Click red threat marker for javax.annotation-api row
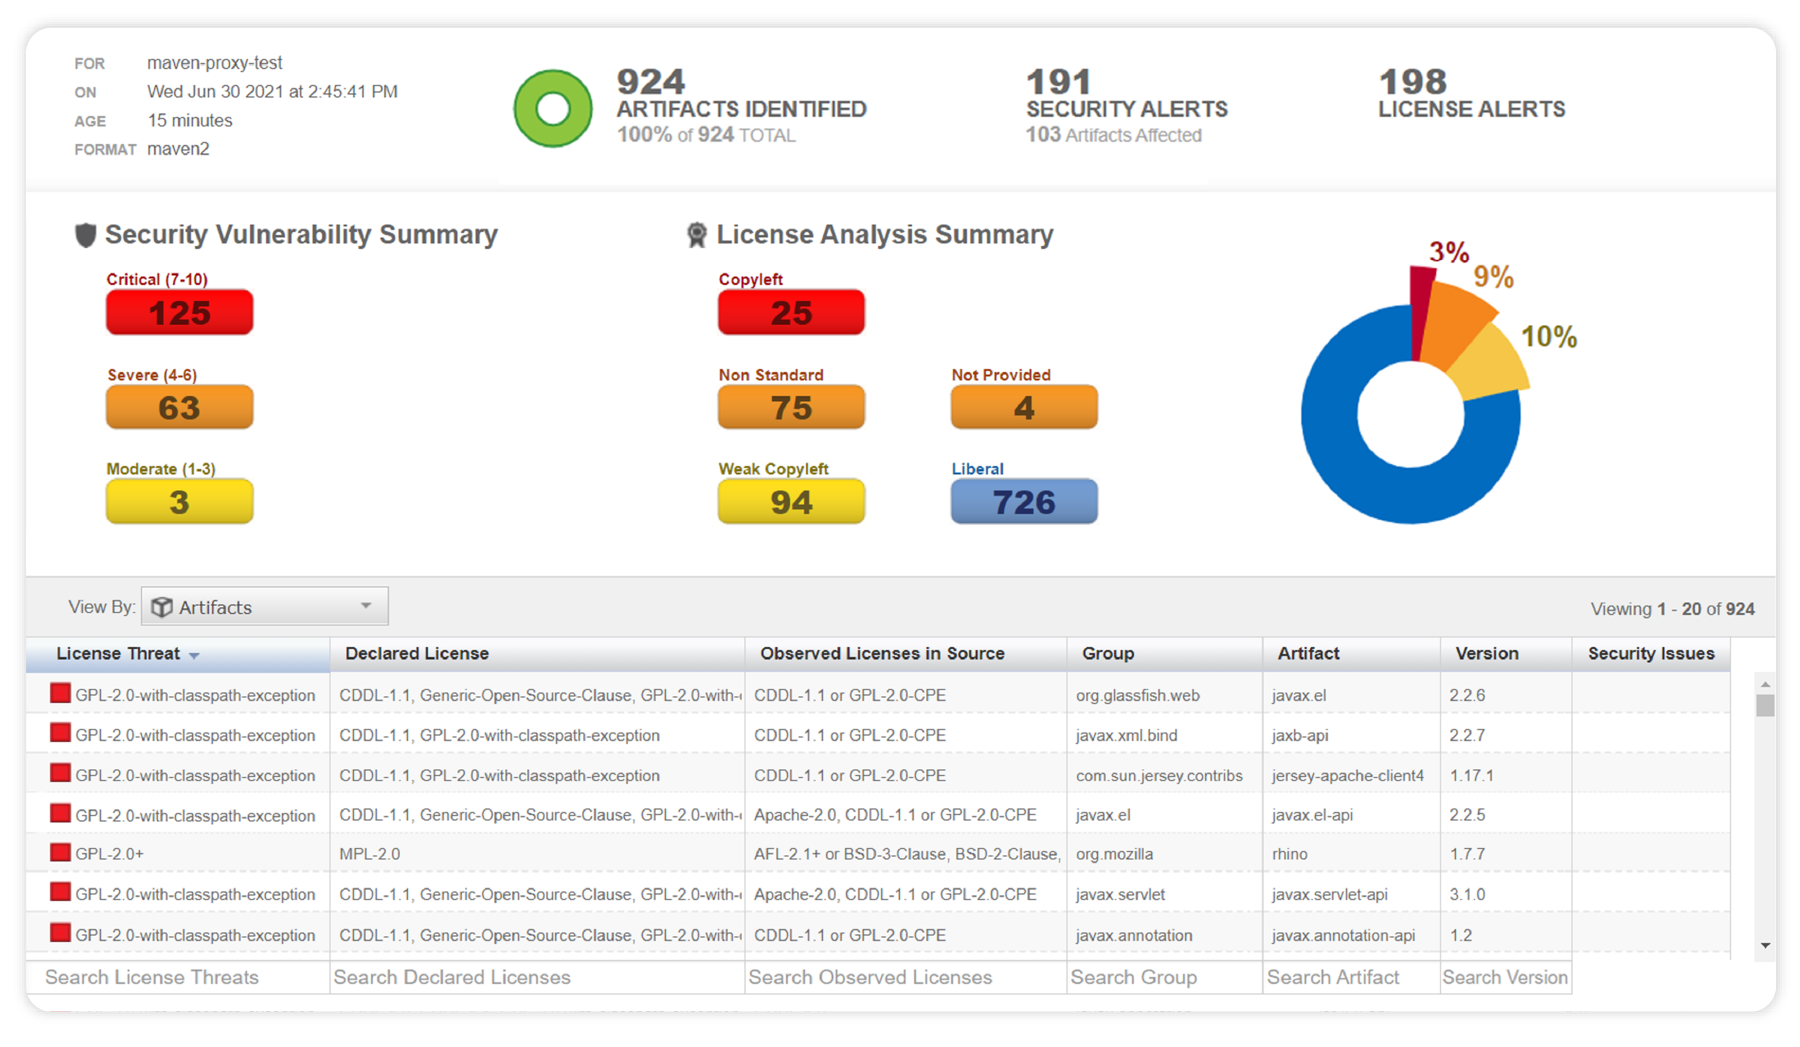Image resolution: width=1800 pixels, height=1047 pixels. coord(60,934)
